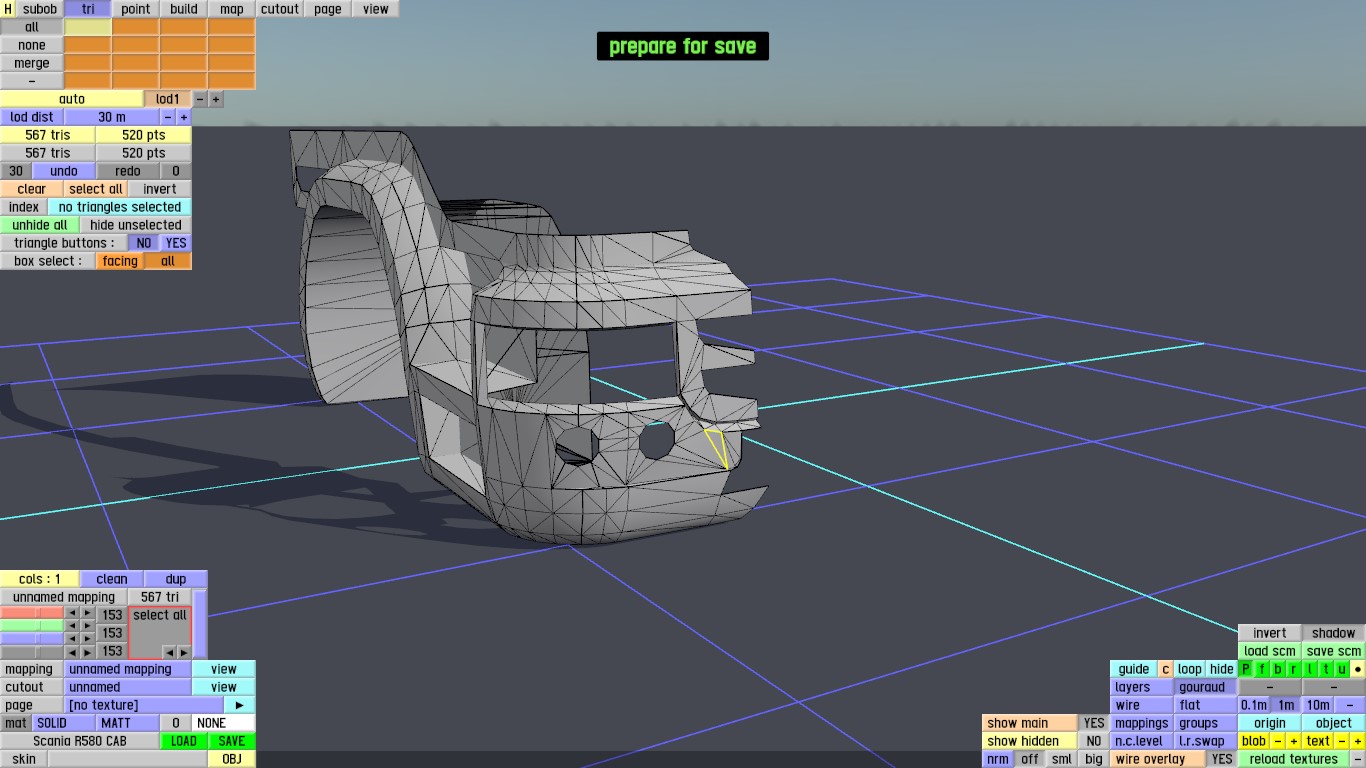This screenshot has height=768, width=1366.
Task: Set triangle buttons to NO
Action: click(144, 243)
